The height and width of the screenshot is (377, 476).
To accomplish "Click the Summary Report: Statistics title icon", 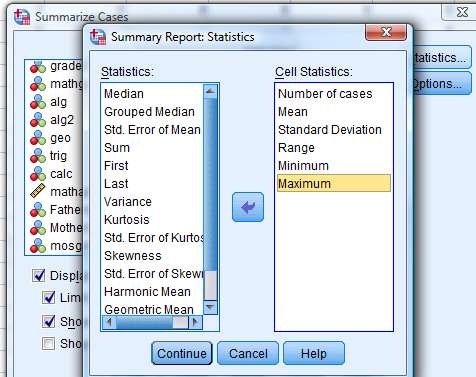I will [98, 37].
